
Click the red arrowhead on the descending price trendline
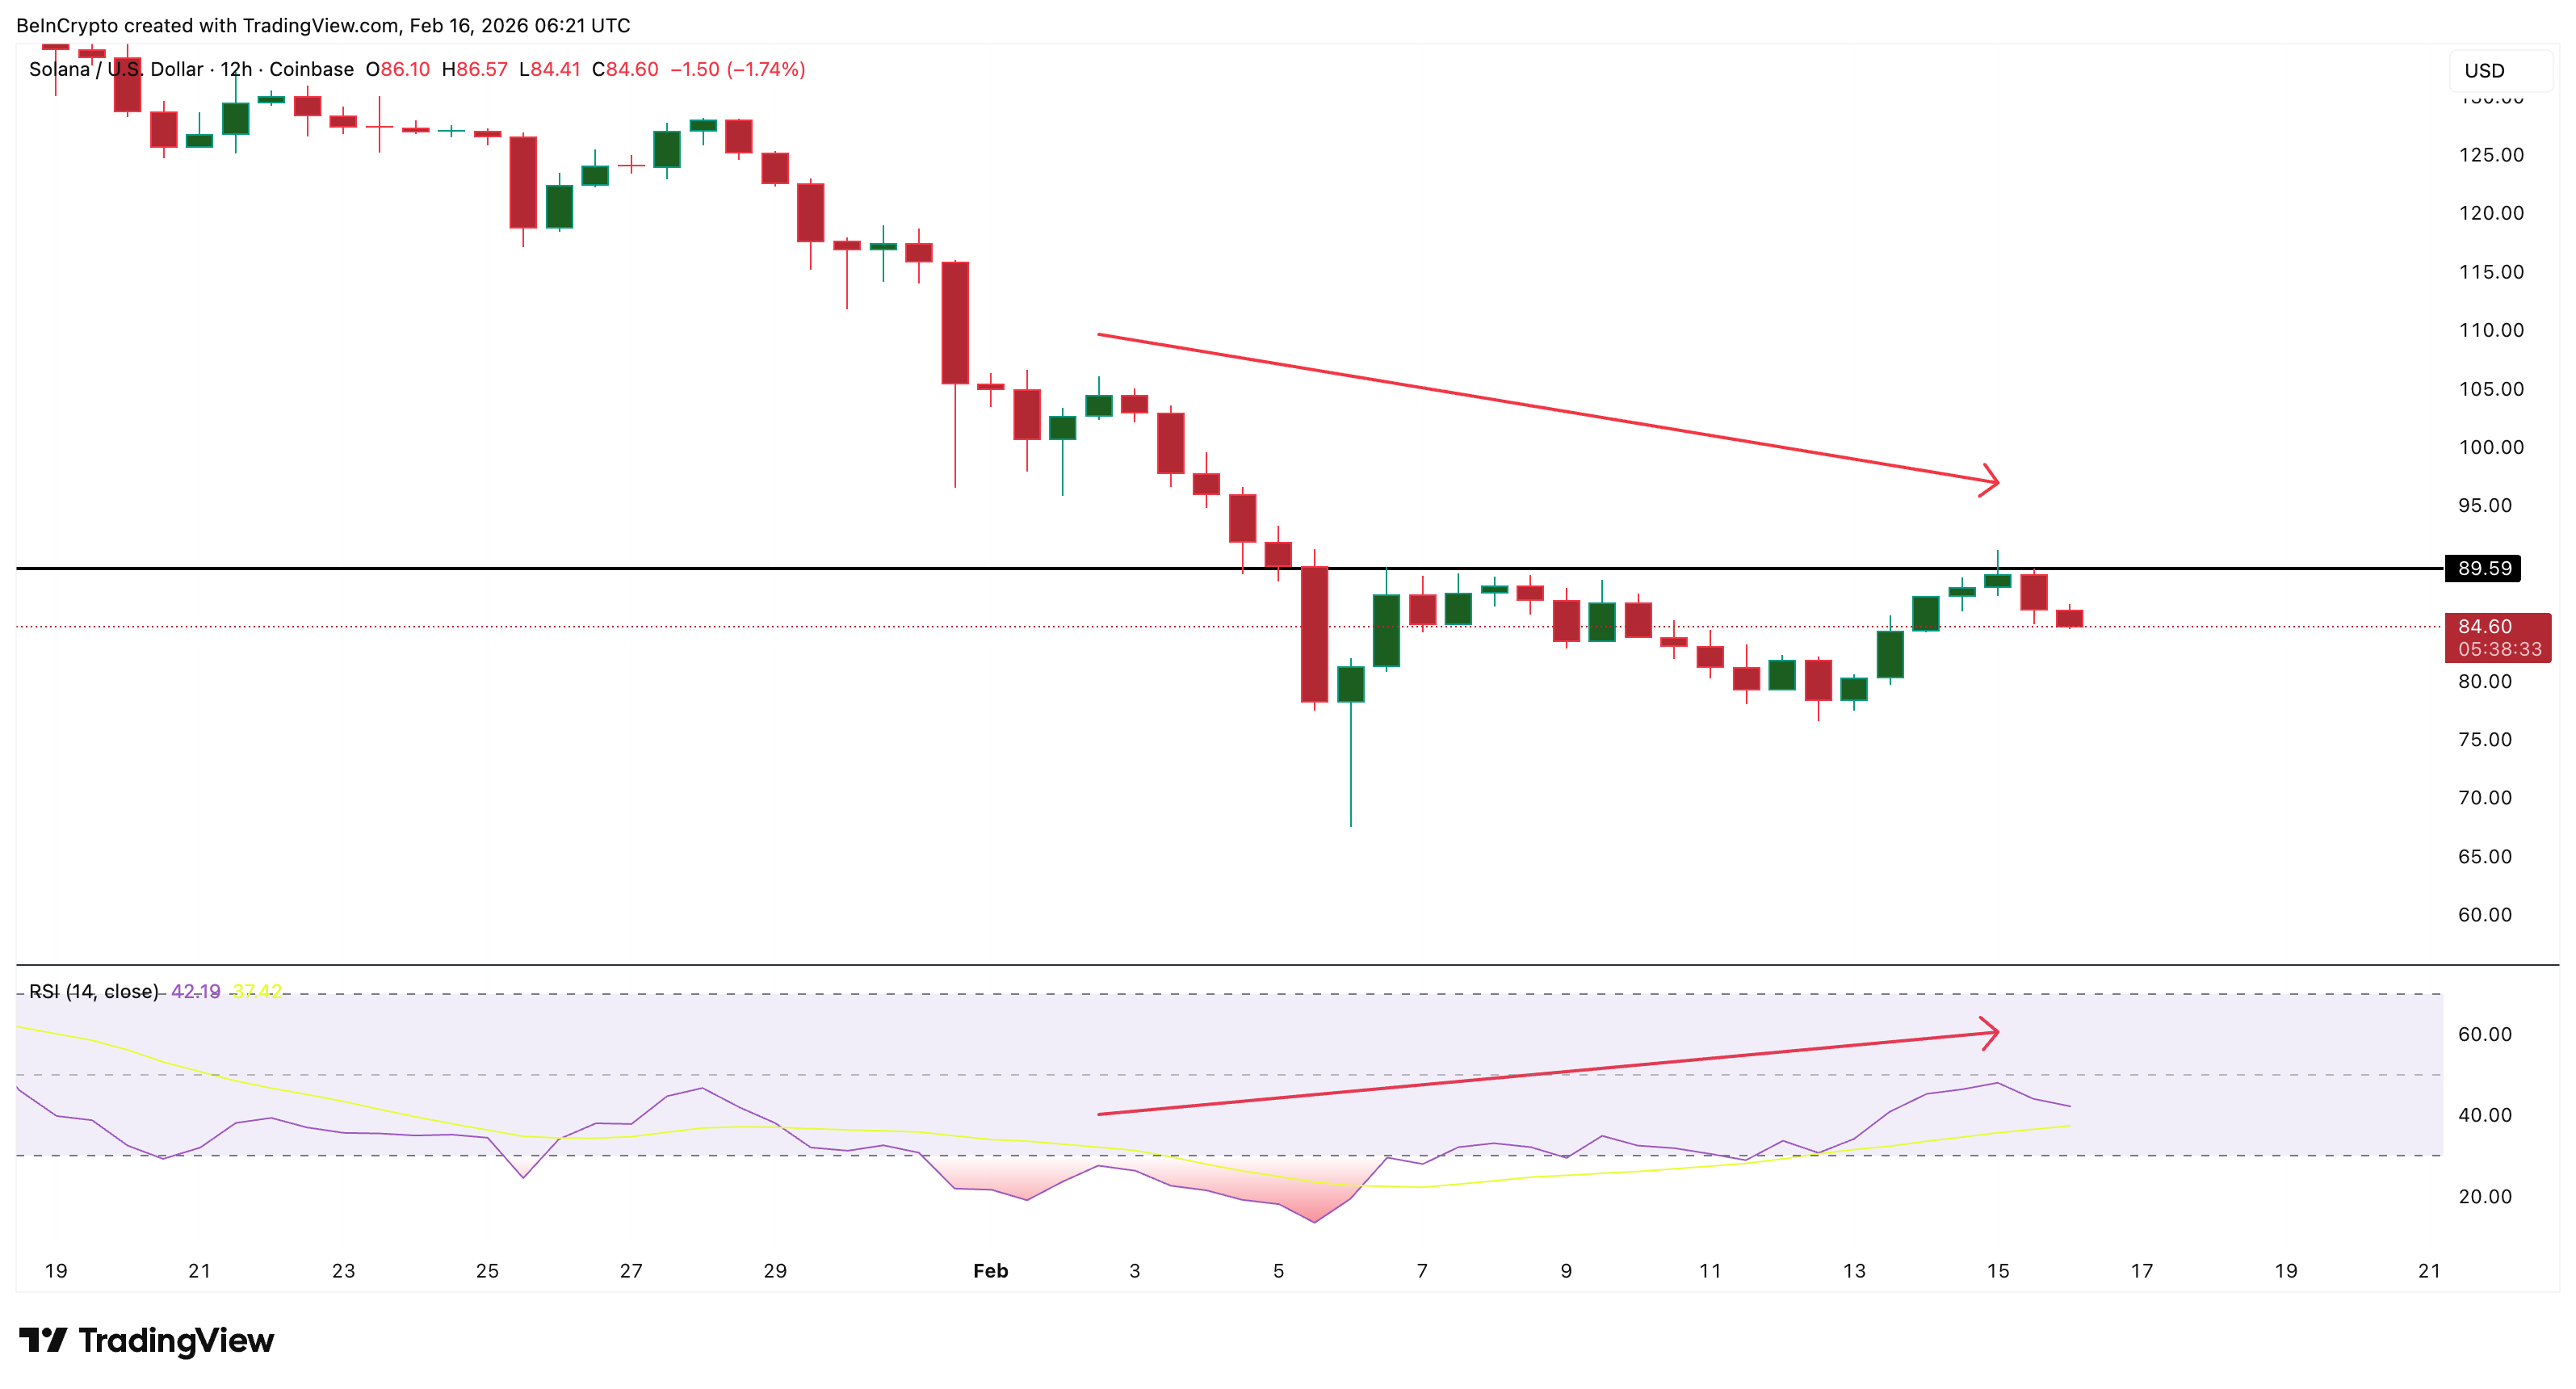(x=1991, y=481)
